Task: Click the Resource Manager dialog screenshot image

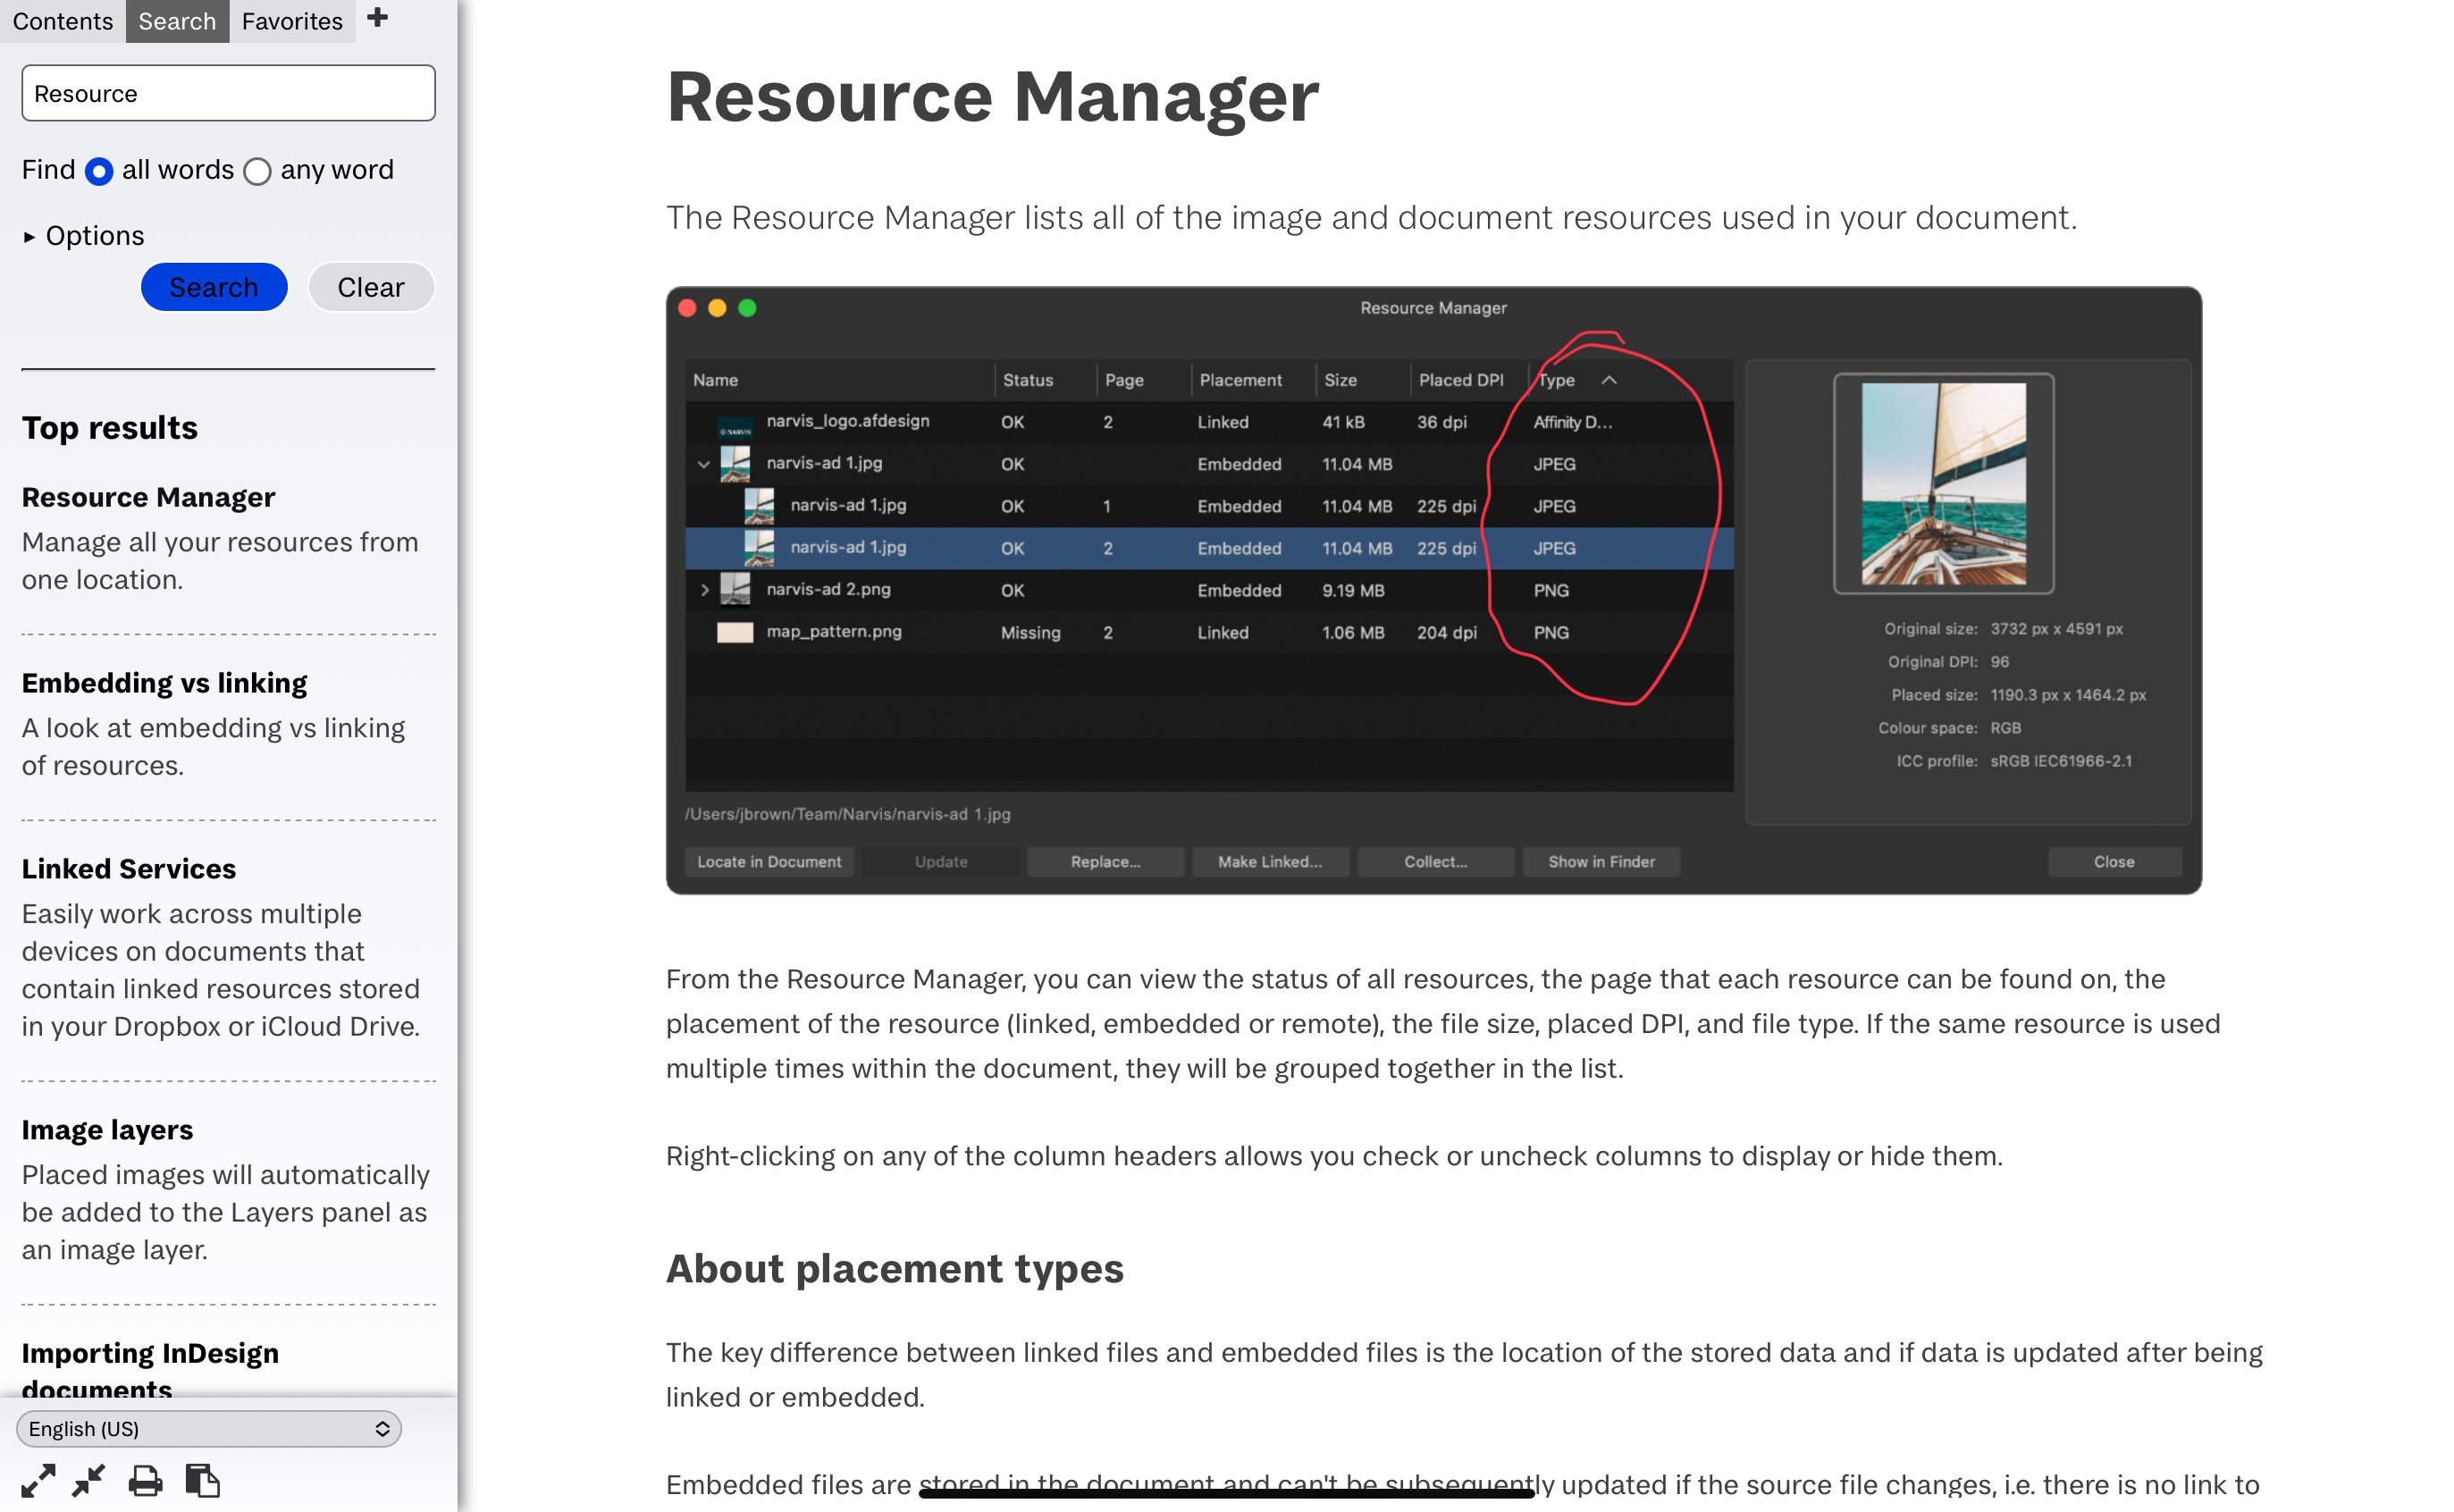Action: [x=1433, y=590]
